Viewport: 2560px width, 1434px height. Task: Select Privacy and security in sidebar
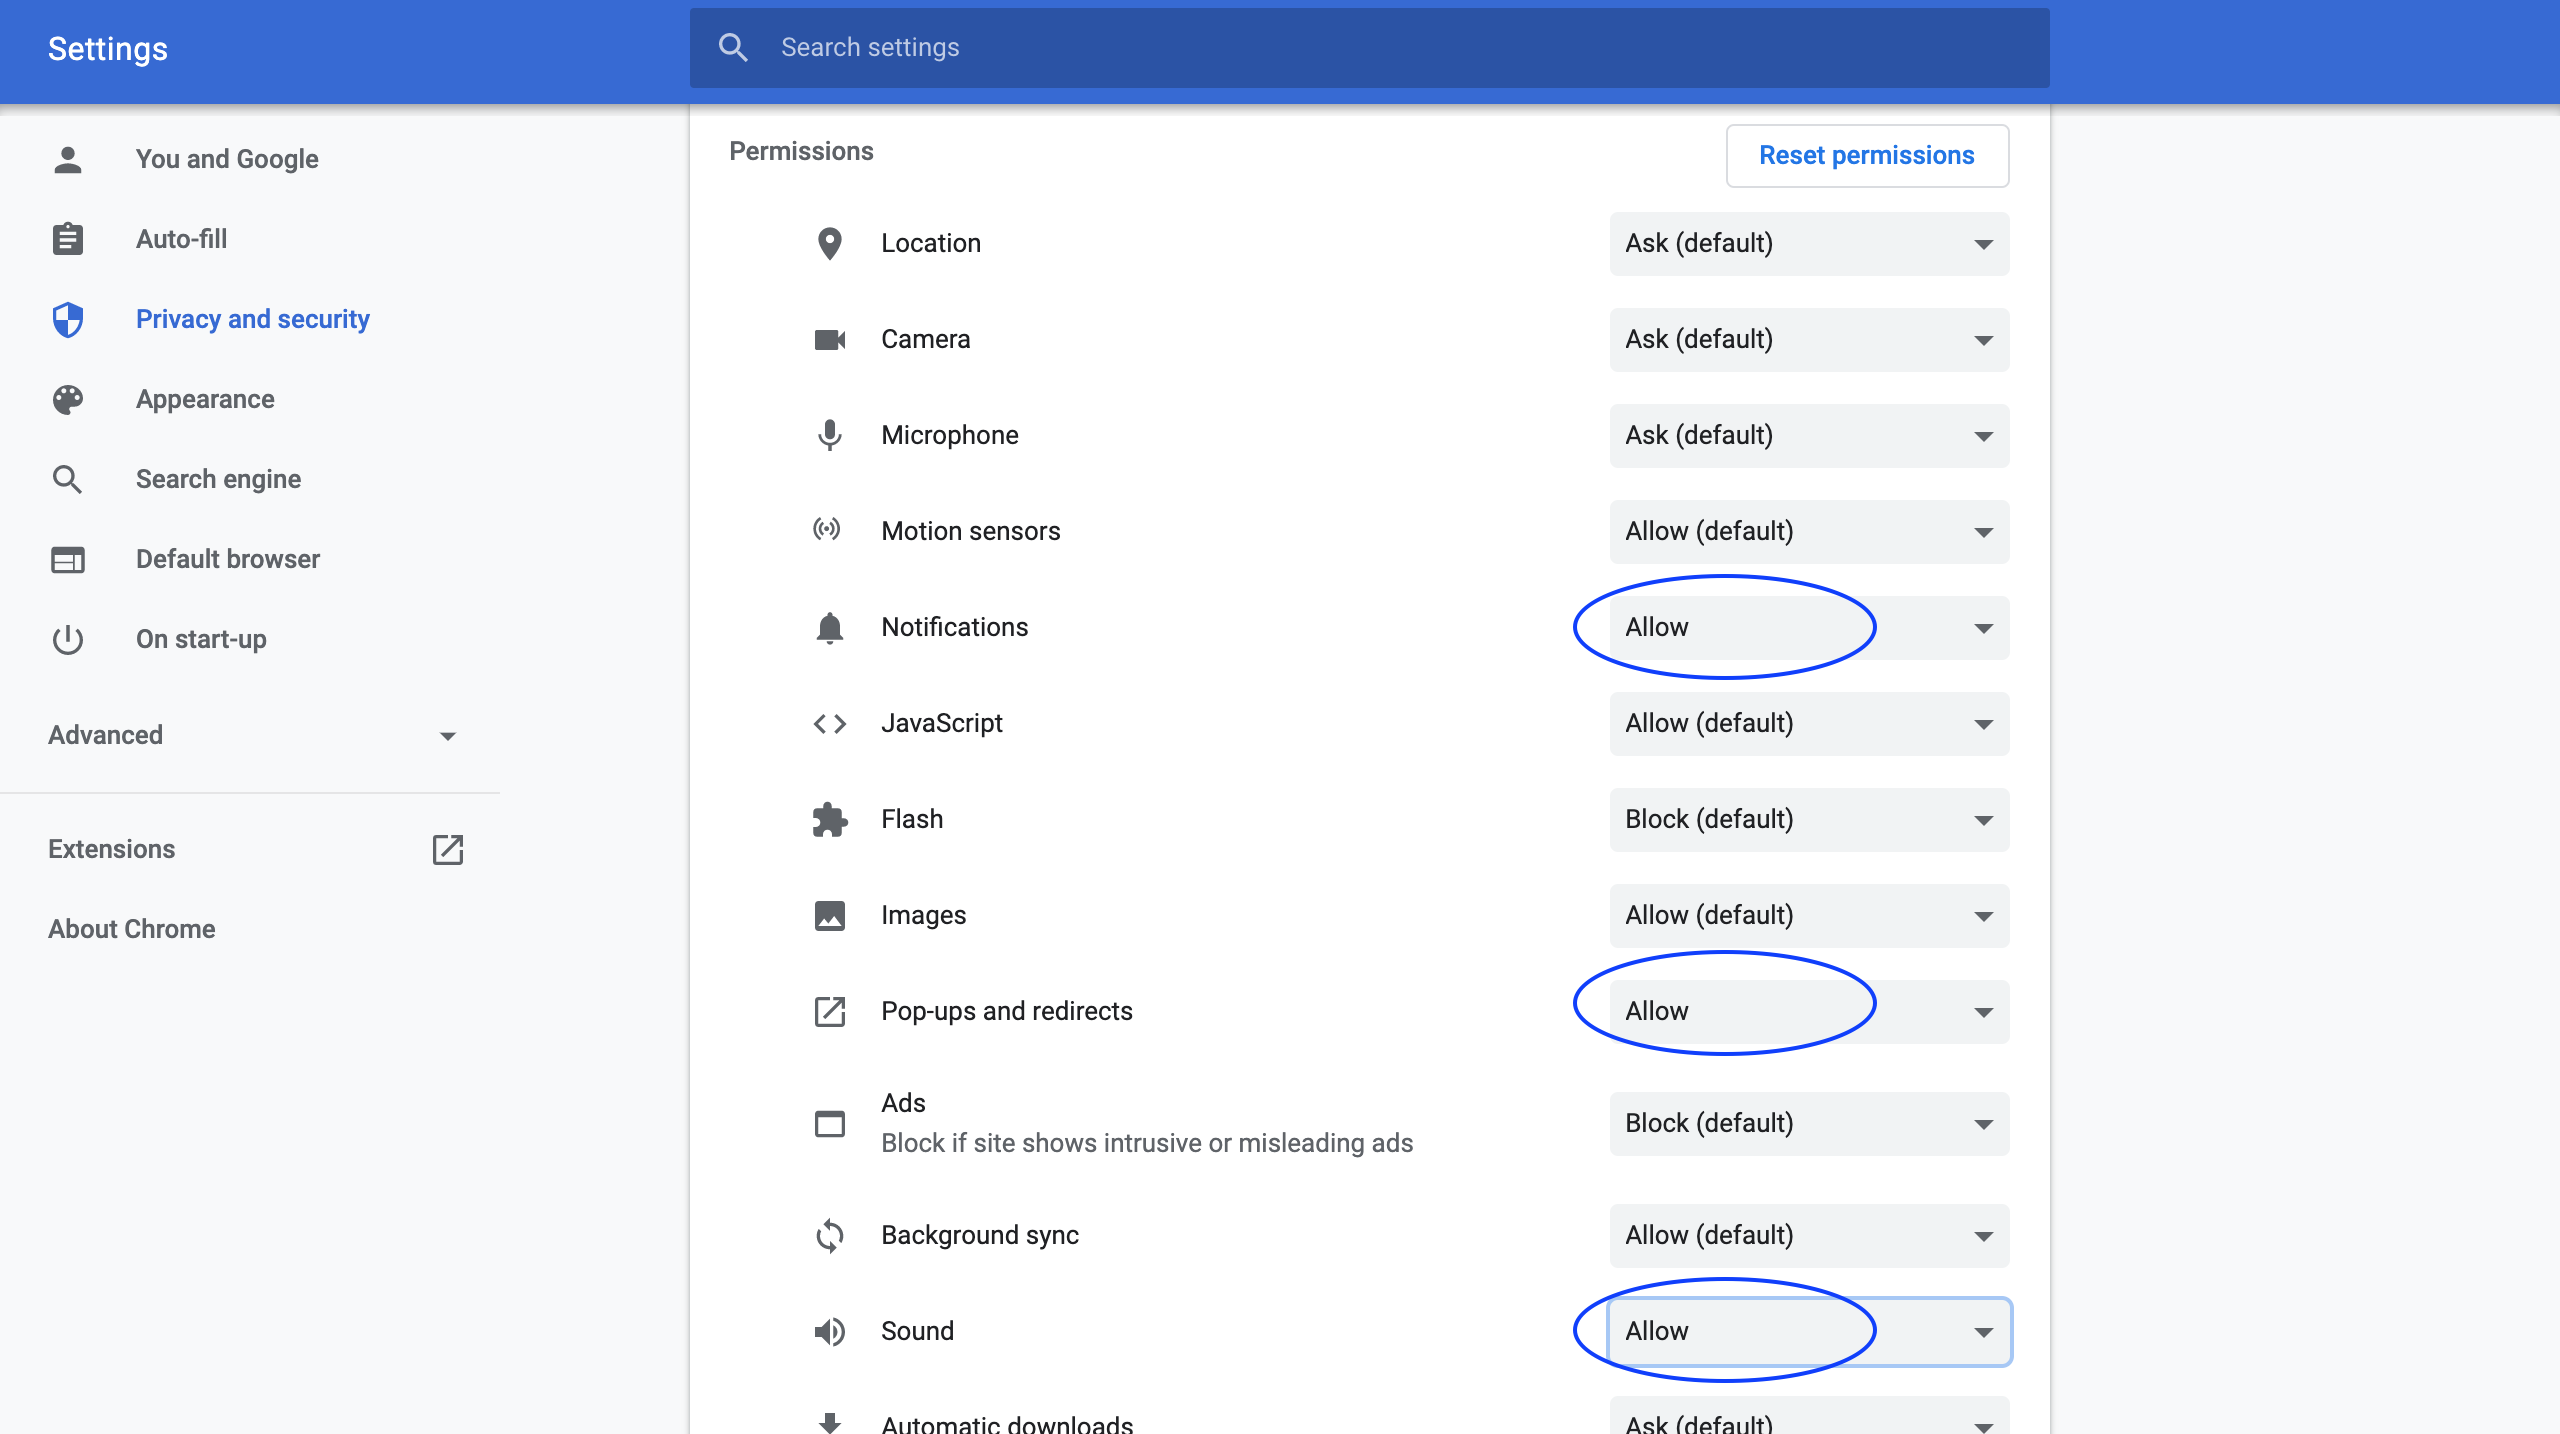coord(252,319)
